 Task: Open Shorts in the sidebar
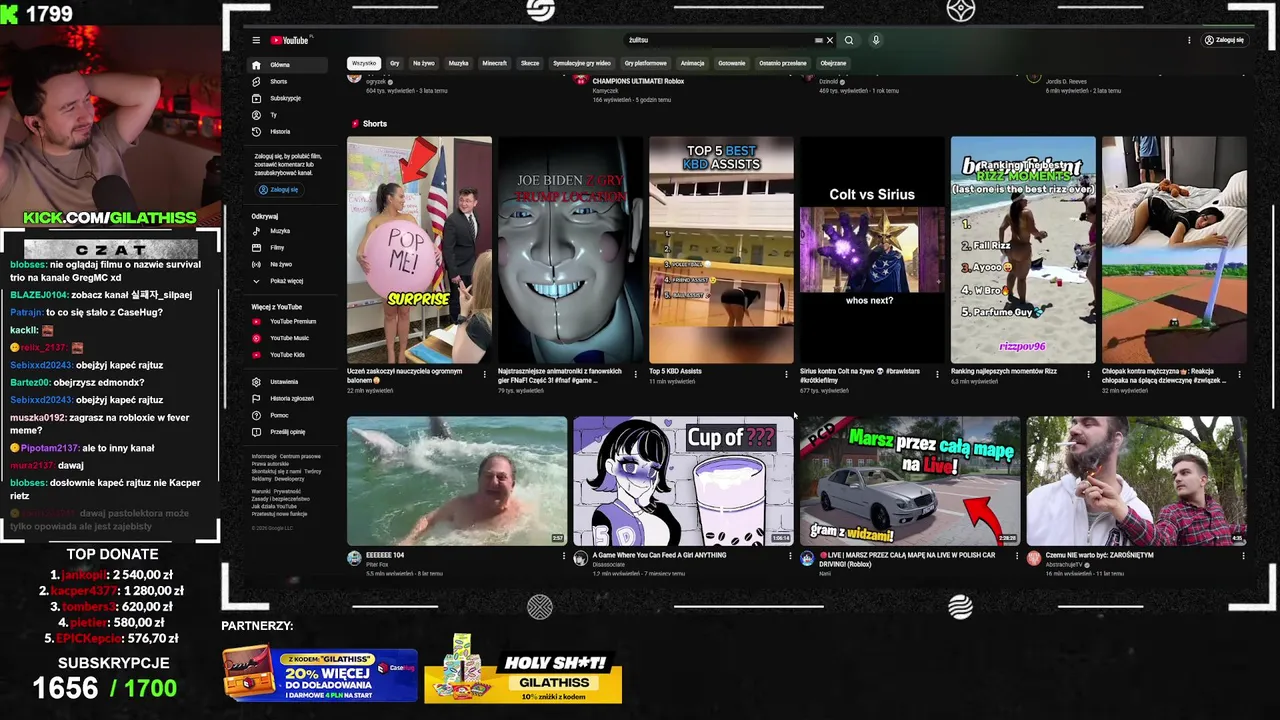pos(287,81)
